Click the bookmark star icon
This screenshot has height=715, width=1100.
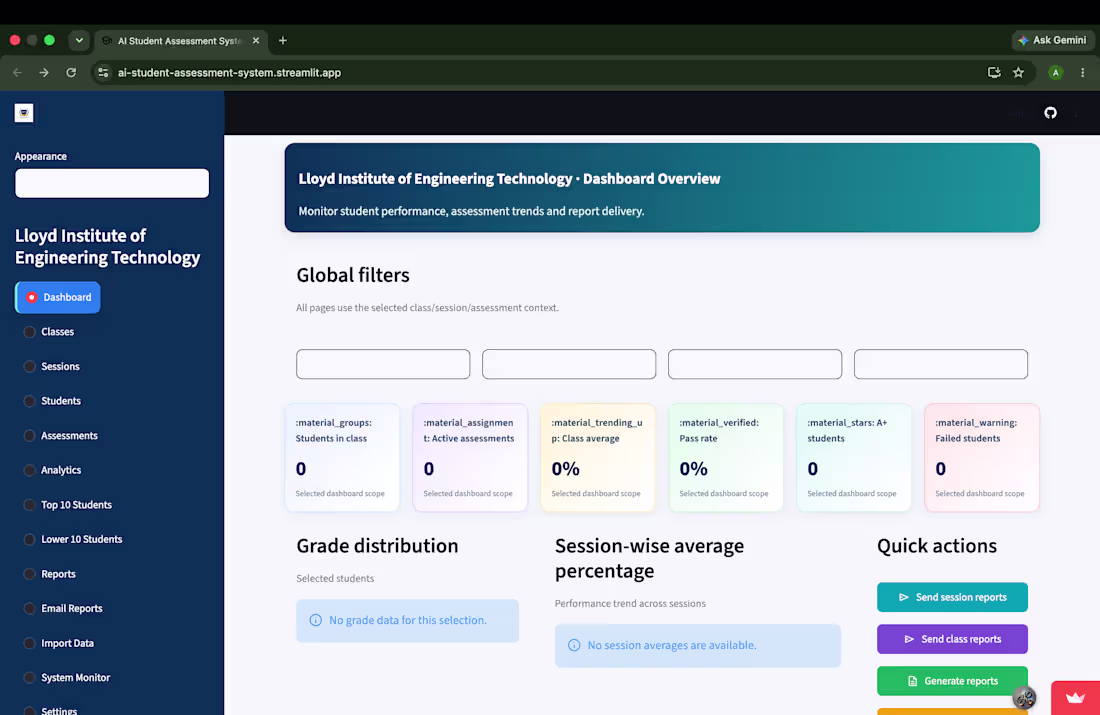click(1019, 72)
